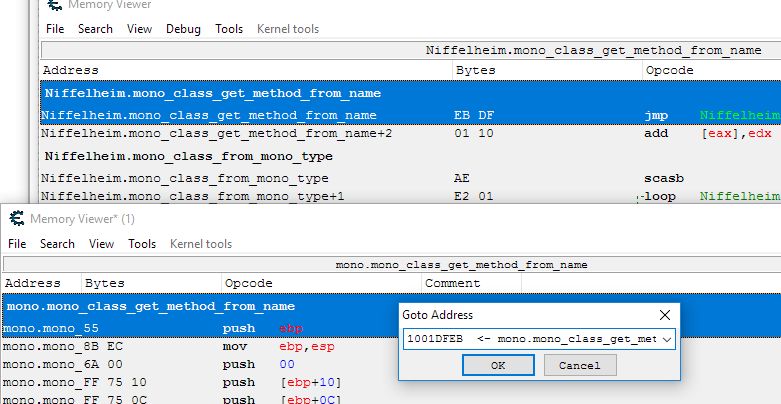Open Tools menu in Memory Viewer* (1) window
This screenshot has height=404, width=781.
click(142, 244)
